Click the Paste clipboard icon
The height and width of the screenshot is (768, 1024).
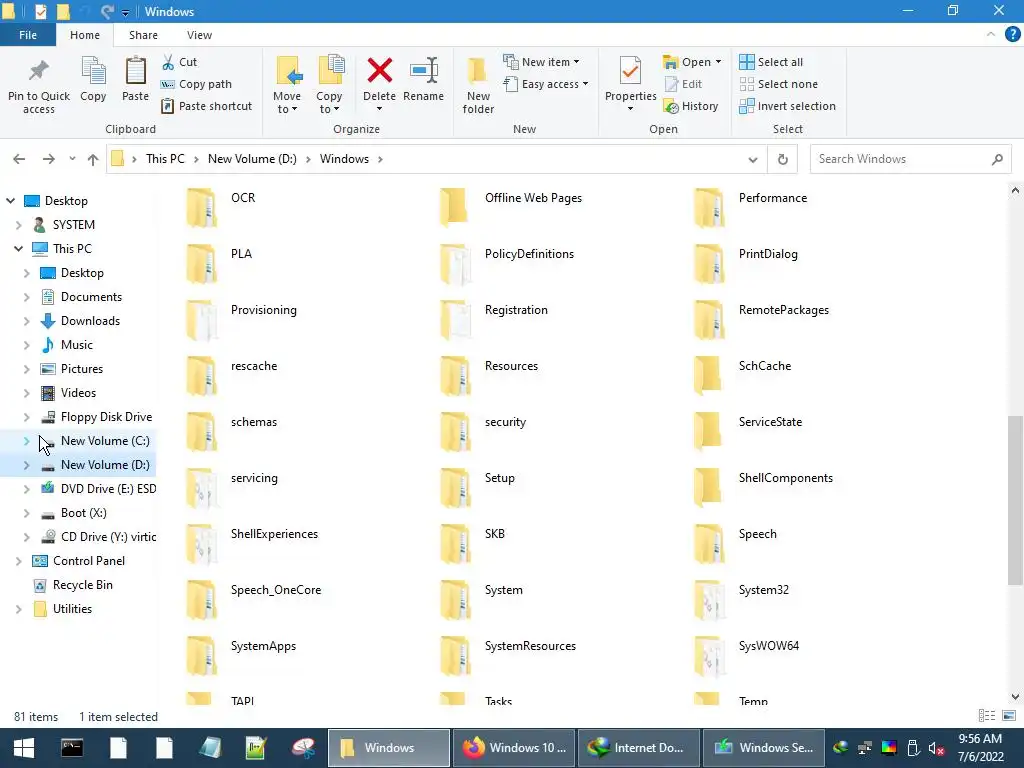tap(135, 71)
